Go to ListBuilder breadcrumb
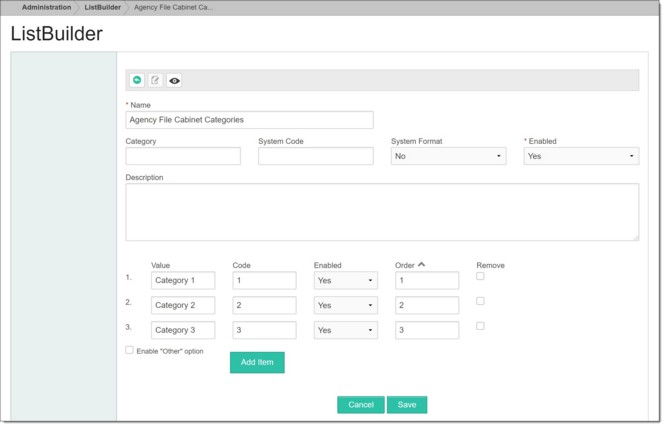Viewport: 664px width, 426px height. 102,7
